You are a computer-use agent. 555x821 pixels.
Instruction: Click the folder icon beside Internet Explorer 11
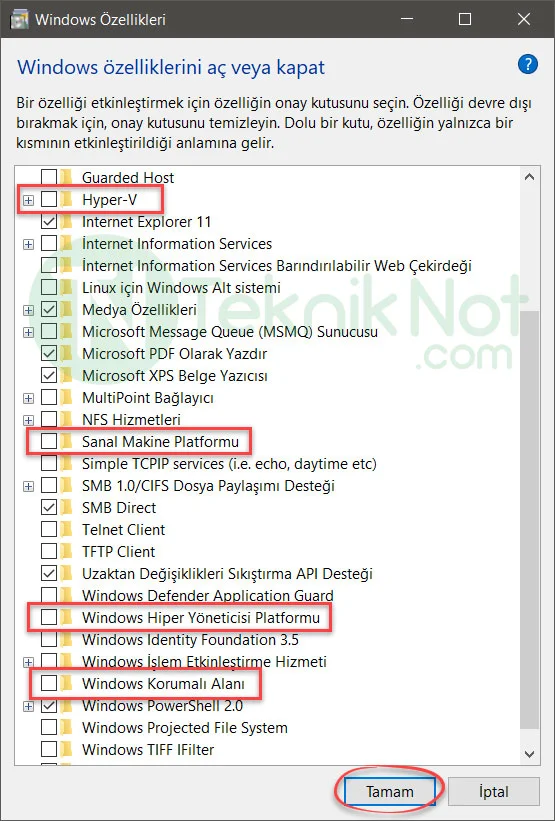pos(66,221)
